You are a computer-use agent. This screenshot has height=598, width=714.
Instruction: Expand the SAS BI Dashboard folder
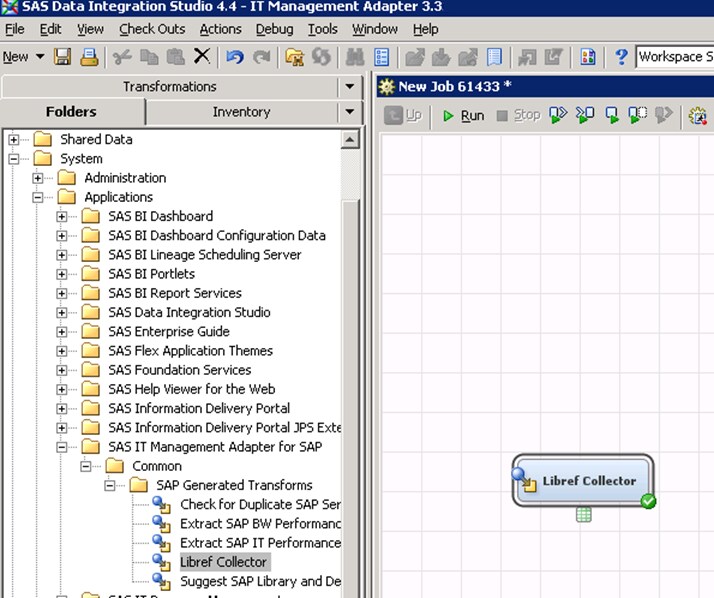[x=62, y=217]
